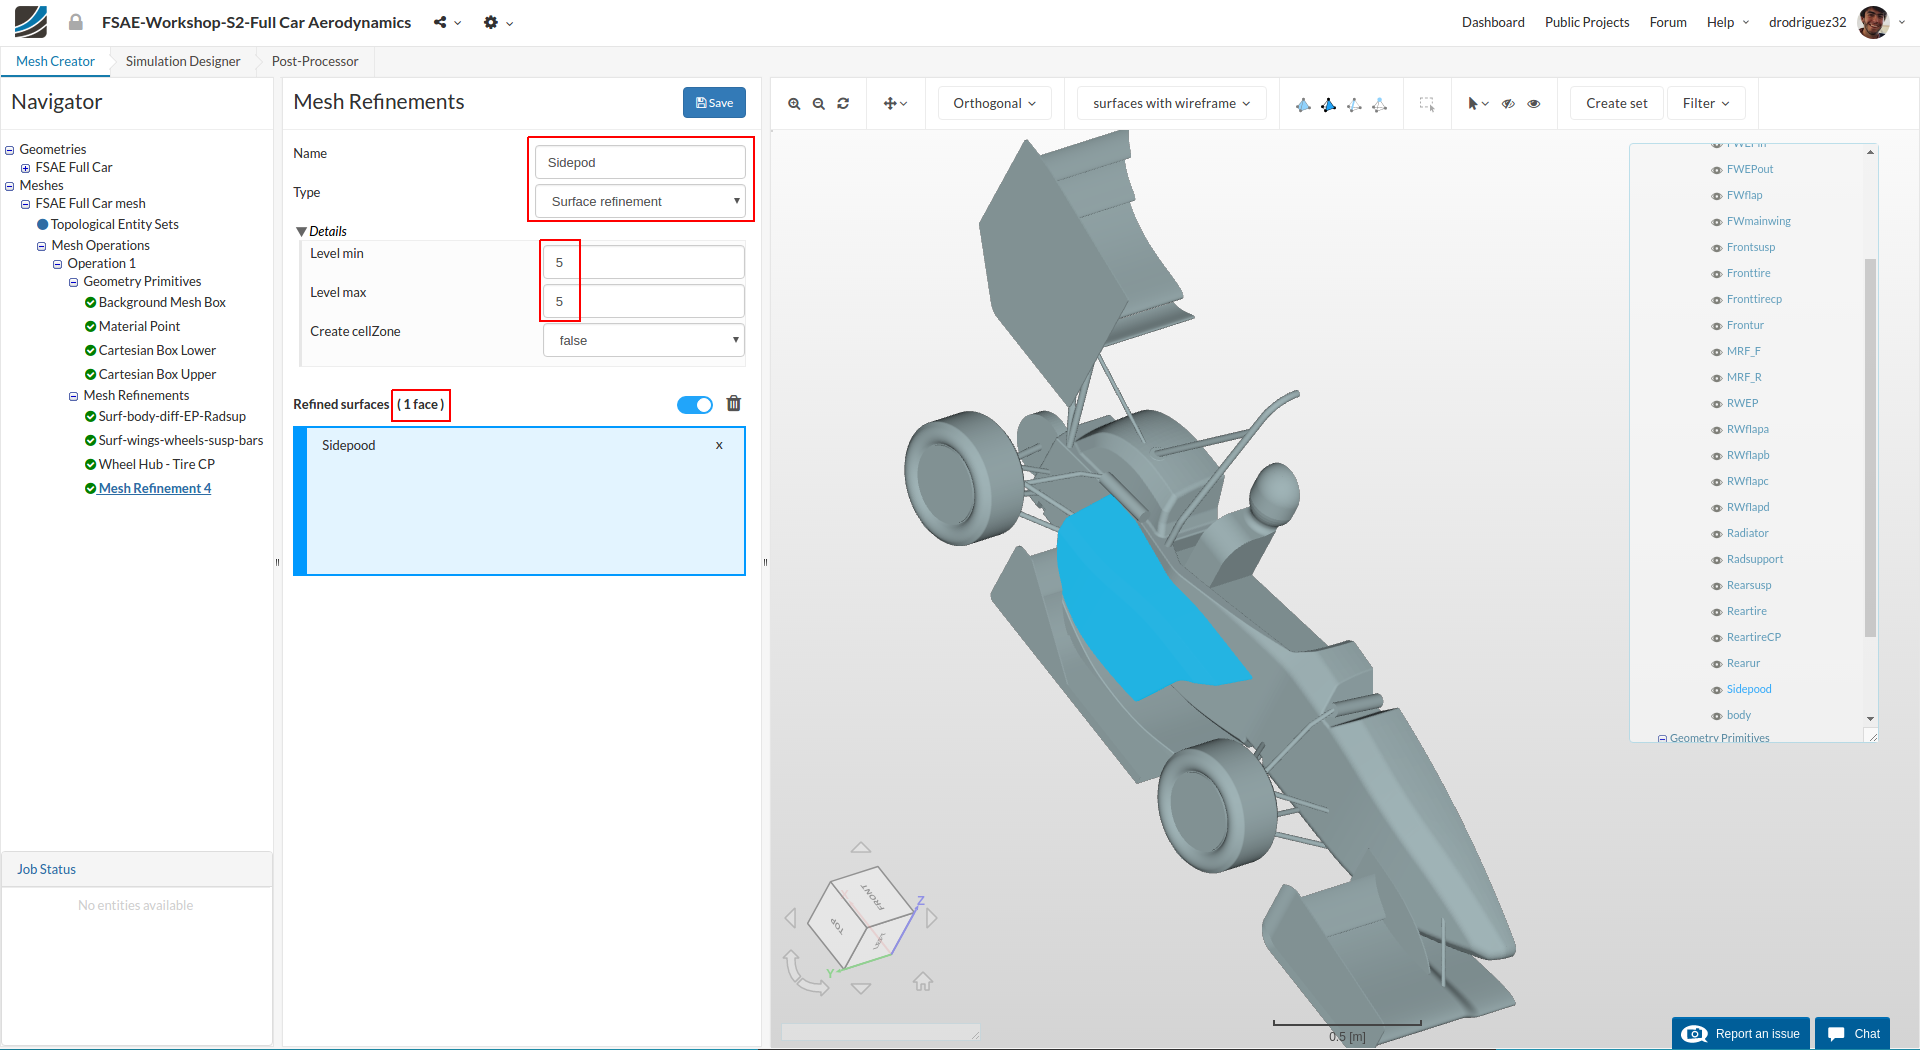This screenshot has width=1920, height=1050.
Task: Switch to the Mesh Creator tab
Action: (x=55, y=62)
